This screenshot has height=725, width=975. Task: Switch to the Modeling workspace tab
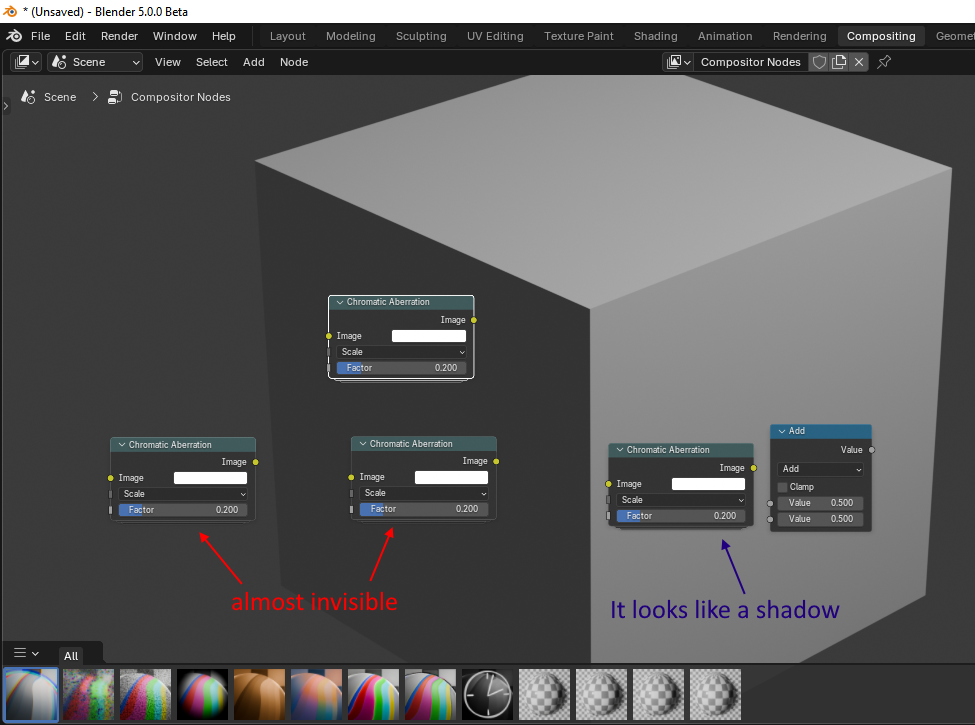pyautogui.click(x=351, y=36)
